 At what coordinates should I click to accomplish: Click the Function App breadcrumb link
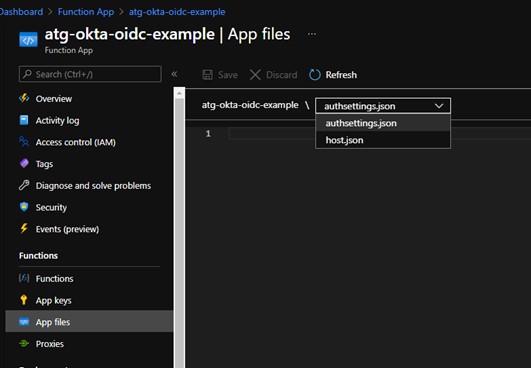tap(86, 12)
